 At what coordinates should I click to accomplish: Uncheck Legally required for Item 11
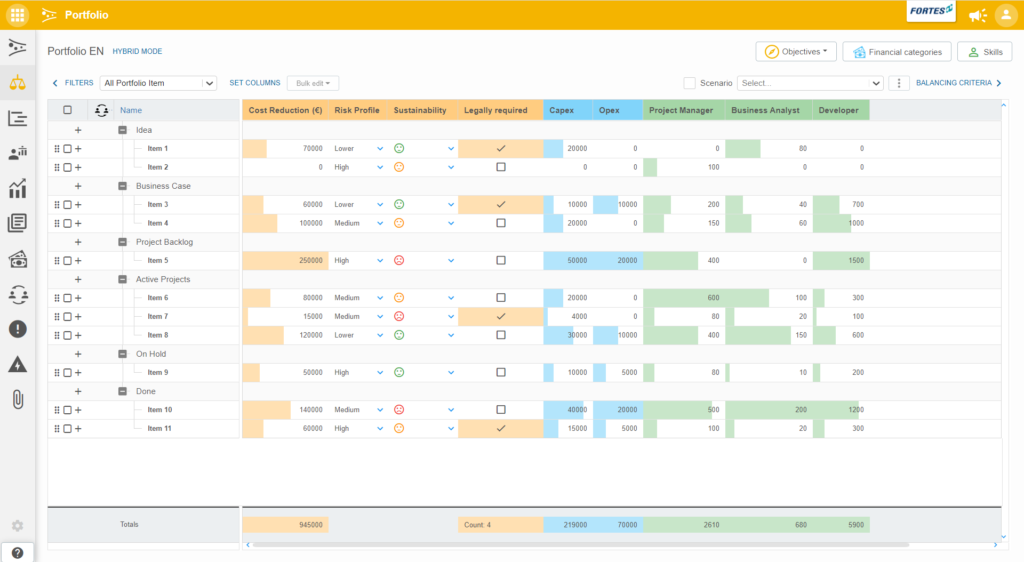(501, 429)
